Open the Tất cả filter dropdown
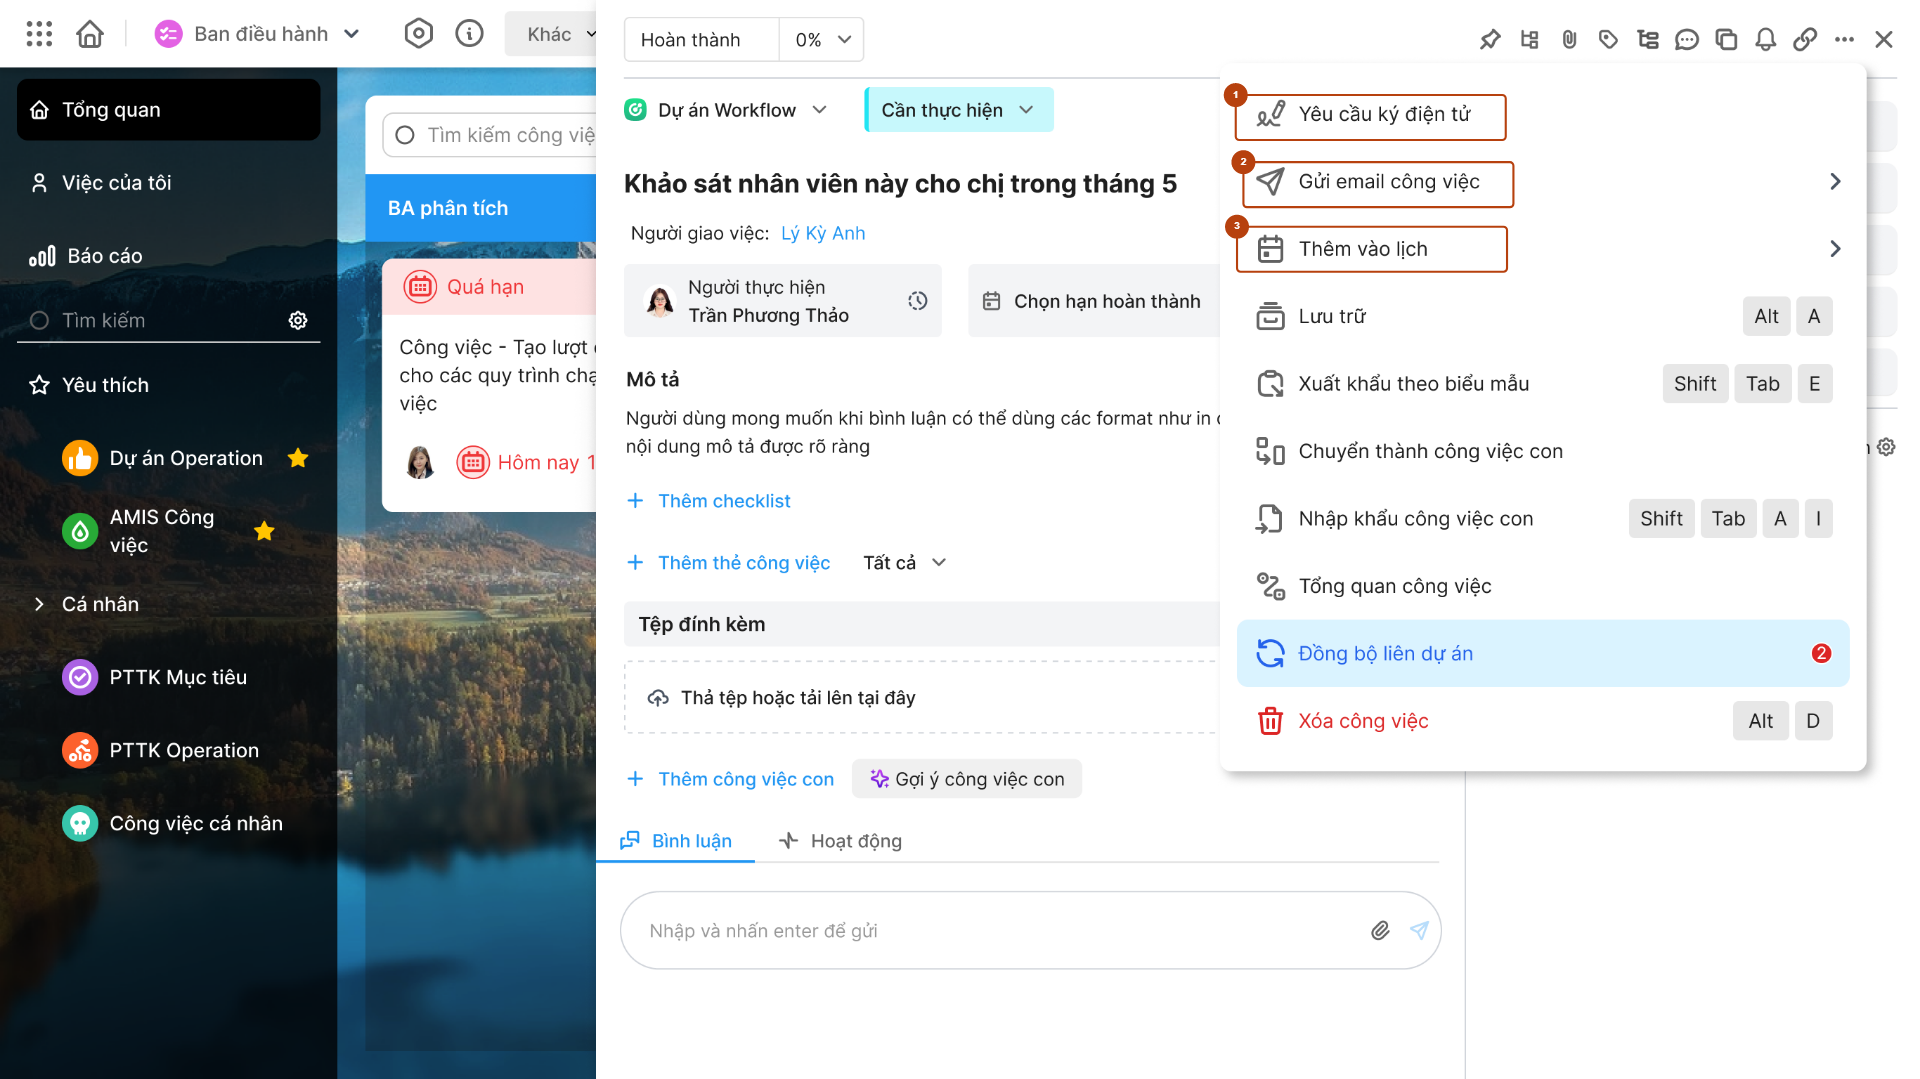Image resolution: width=1920 pixels, height=1079 pixels. [x=904, y=563]
